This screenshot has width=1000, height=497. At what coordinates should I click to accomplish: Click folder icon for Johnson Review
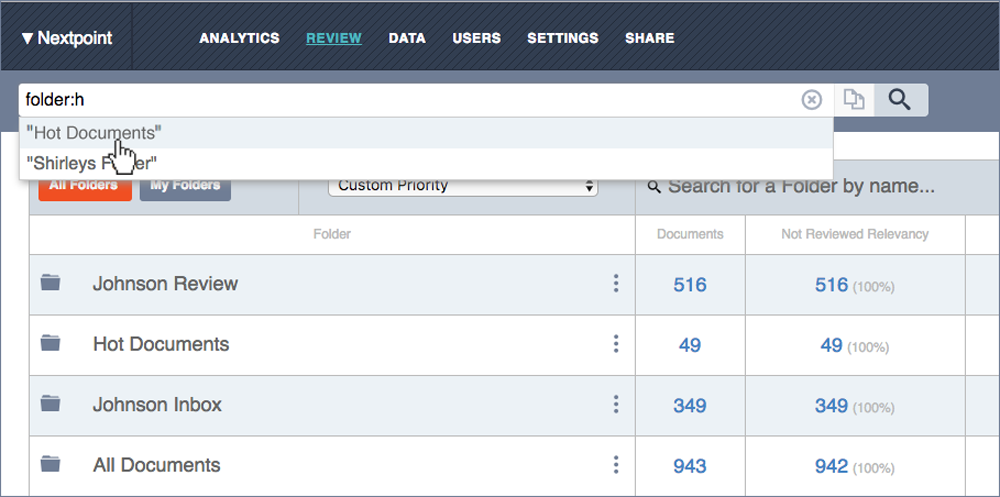50,283
